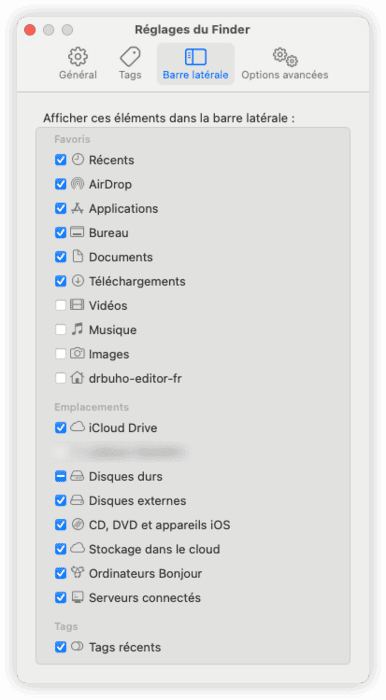This screenshot has width=386, height=700.
Task: Uncheck the Récents checkbox
Action: 61,159
